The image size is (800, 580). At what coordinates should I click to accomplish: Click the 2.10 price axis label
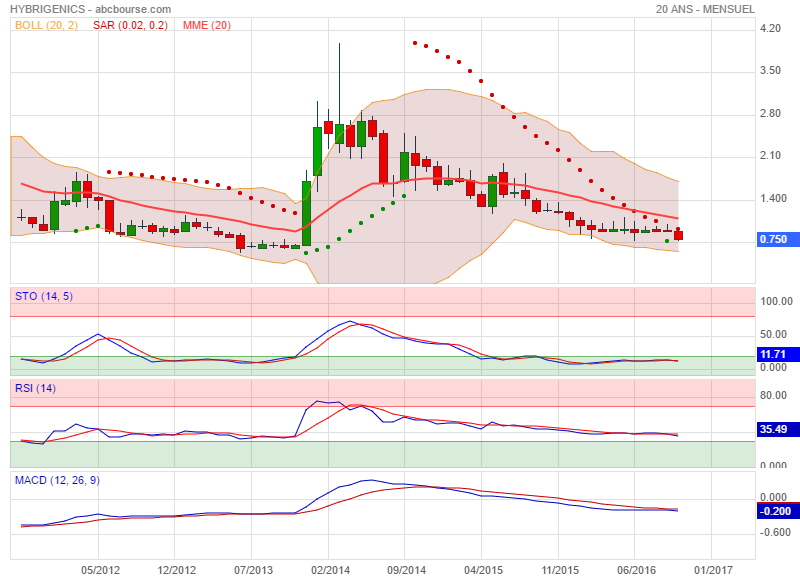tap(770, 156)
